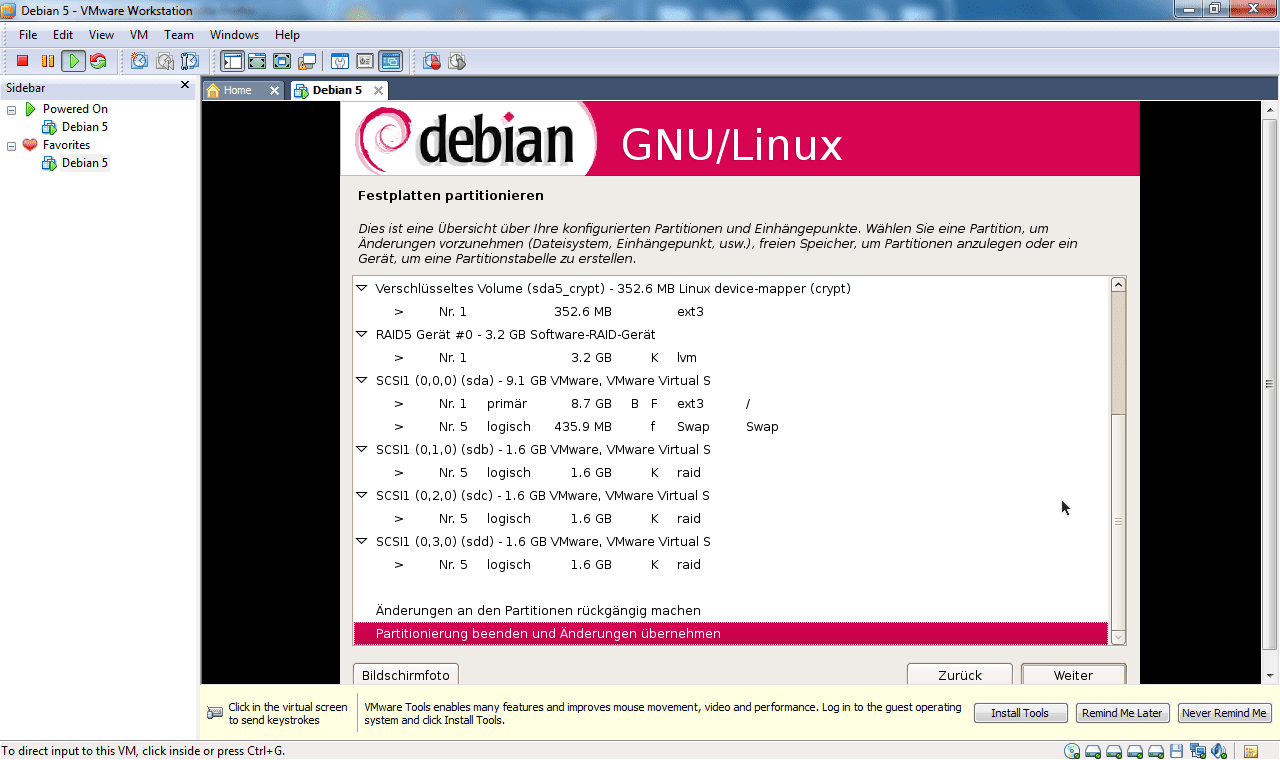The height and width of the screenshot is (760, 1280).
Task: Select Powered On in sidebar tree
Action: click(75, 109)
